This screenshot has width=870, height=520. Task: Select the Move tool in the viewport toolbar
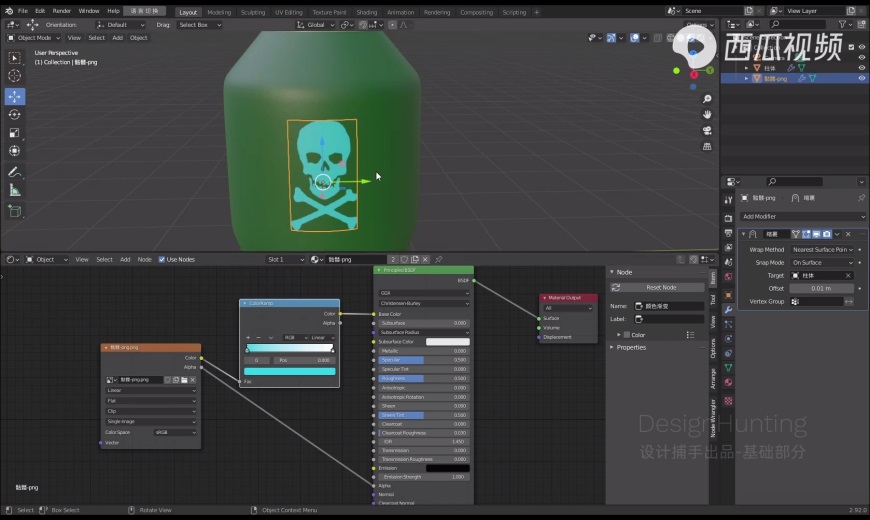pyautogui.click(x=14, y=97)
